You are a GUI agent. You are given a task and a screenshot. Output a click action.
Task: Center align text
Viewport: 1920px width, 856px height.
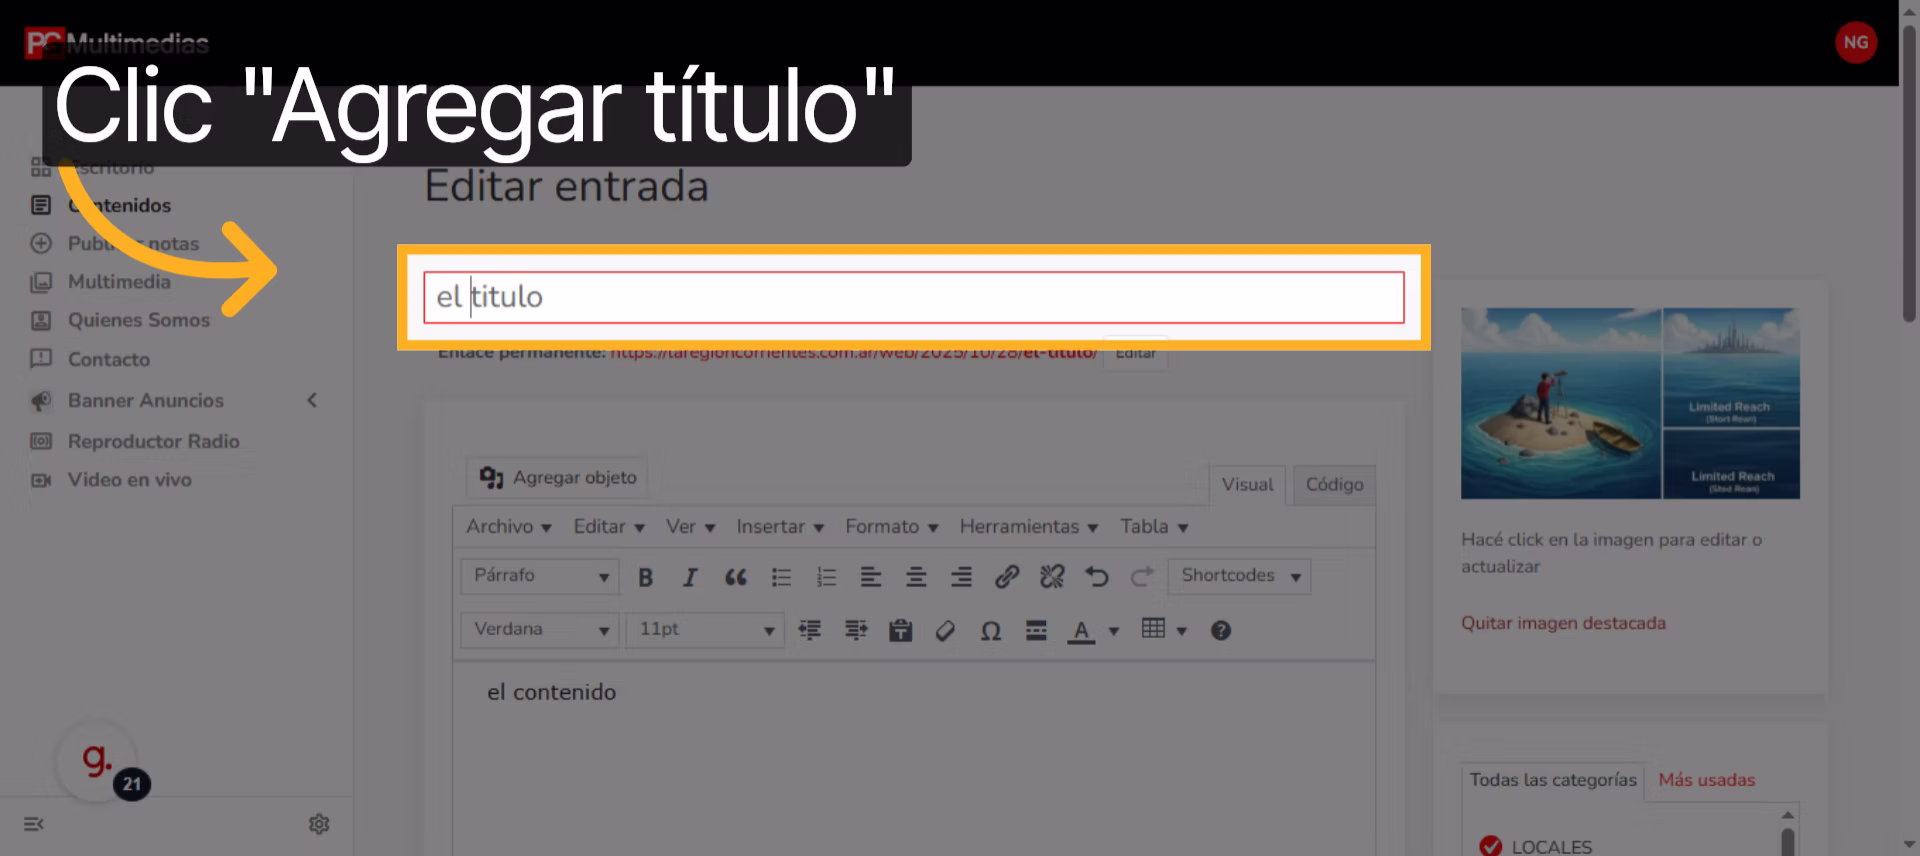915,577
